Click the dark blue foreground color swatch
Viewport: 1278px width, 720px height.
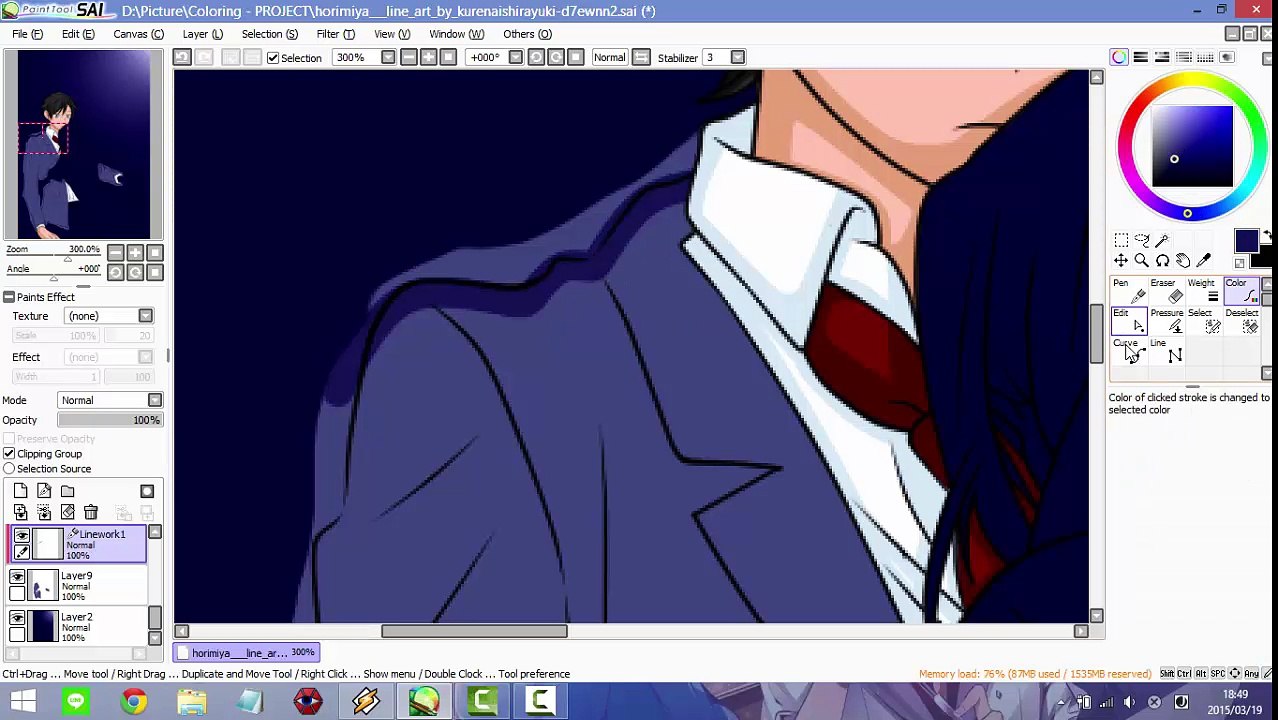coord(1245,241)
